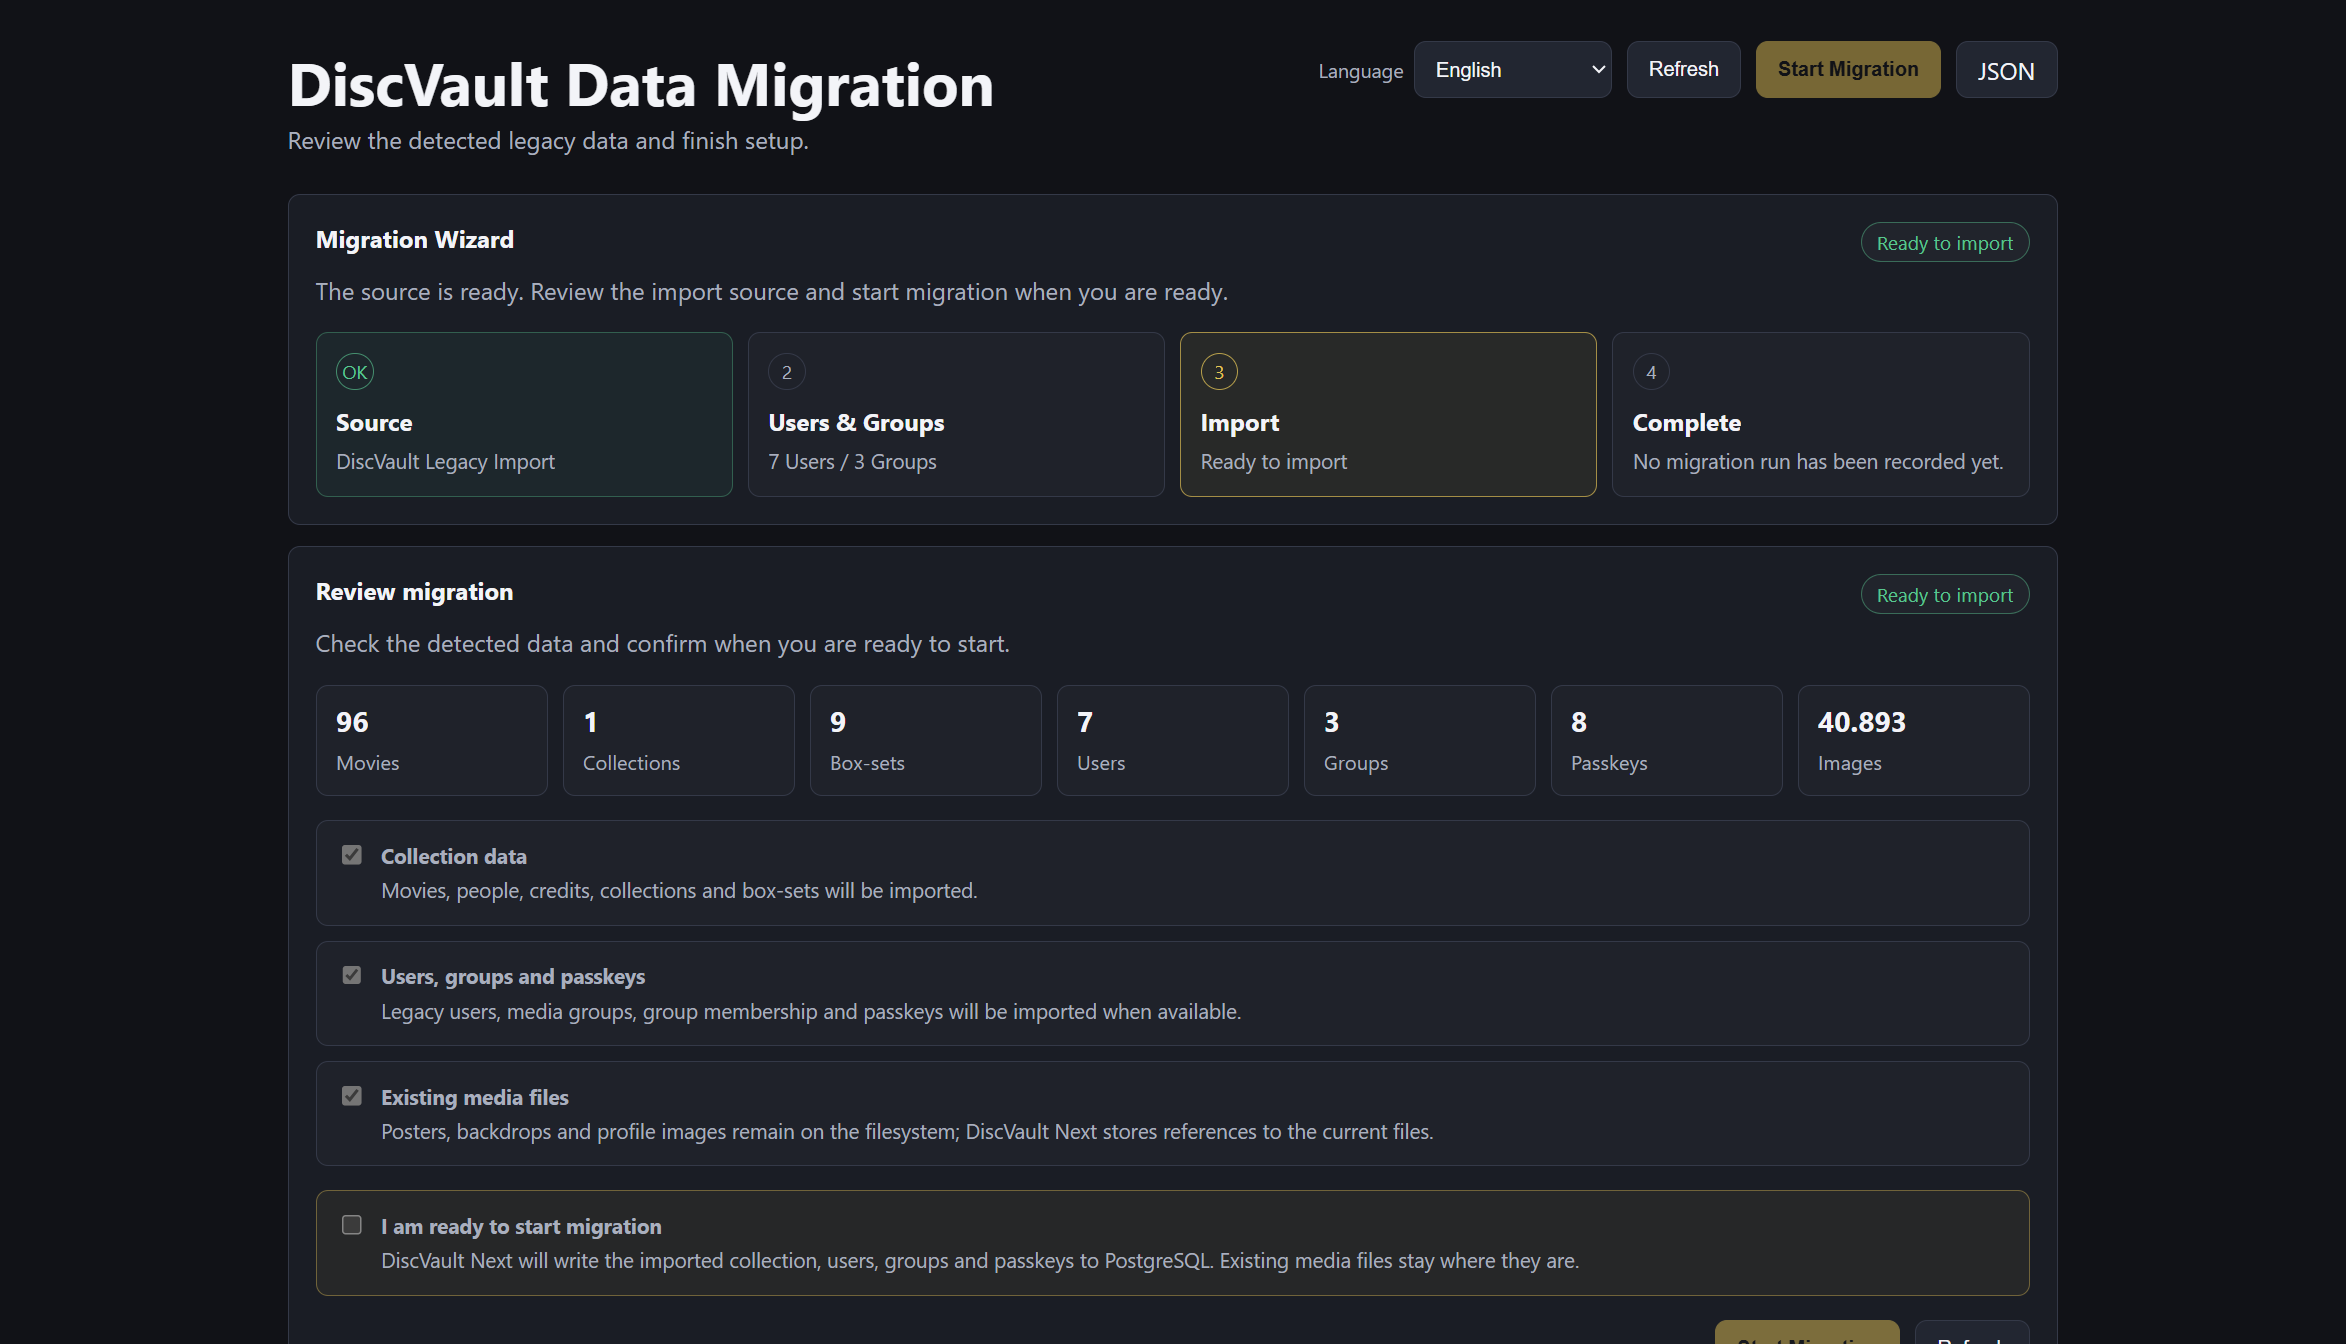Click the step 4 number badge
Image resolution: width=2346 pixels, height=1344 pixels.
(x=1651, y=372)
